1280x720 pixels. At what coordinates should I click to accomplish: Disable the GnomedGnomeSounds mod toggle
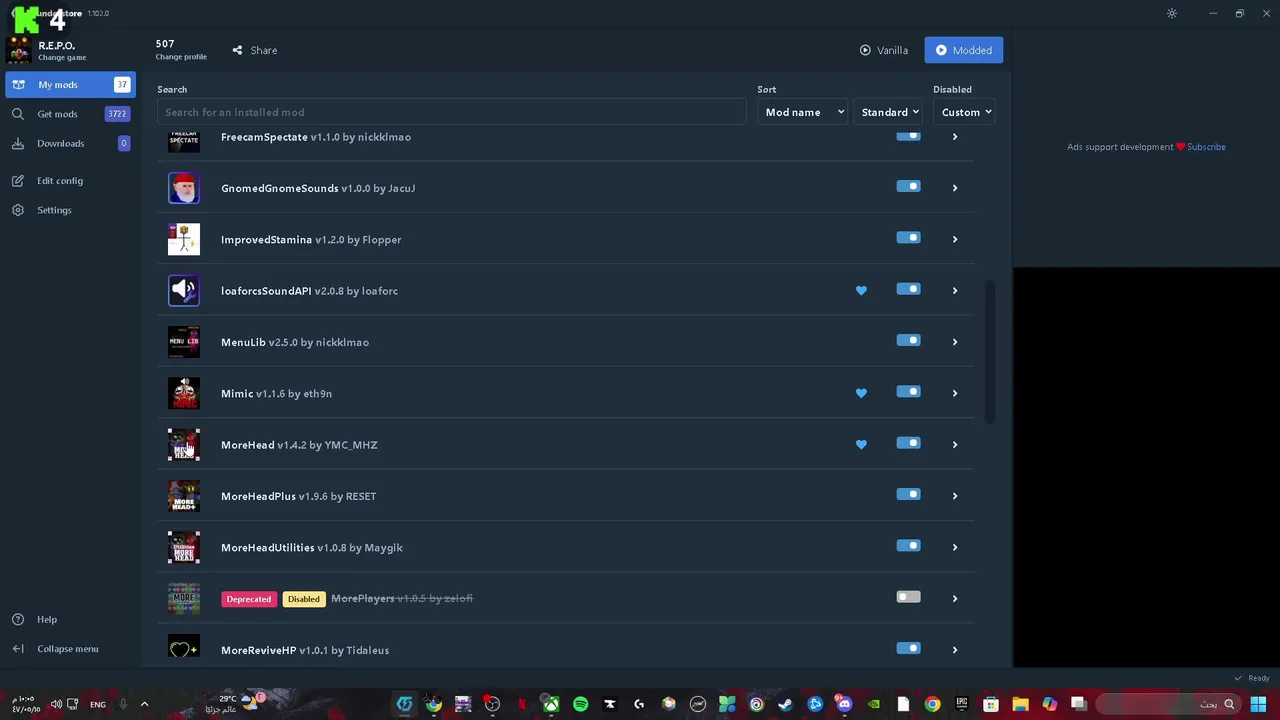[x=908, y=186]
